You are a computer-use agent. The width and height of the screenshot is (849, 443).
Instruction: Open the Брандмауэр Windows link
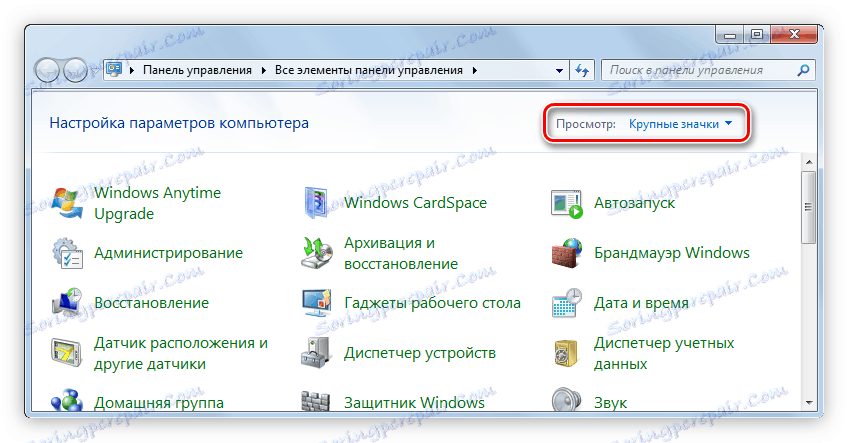pyautogui.click(x=671, y=253)
